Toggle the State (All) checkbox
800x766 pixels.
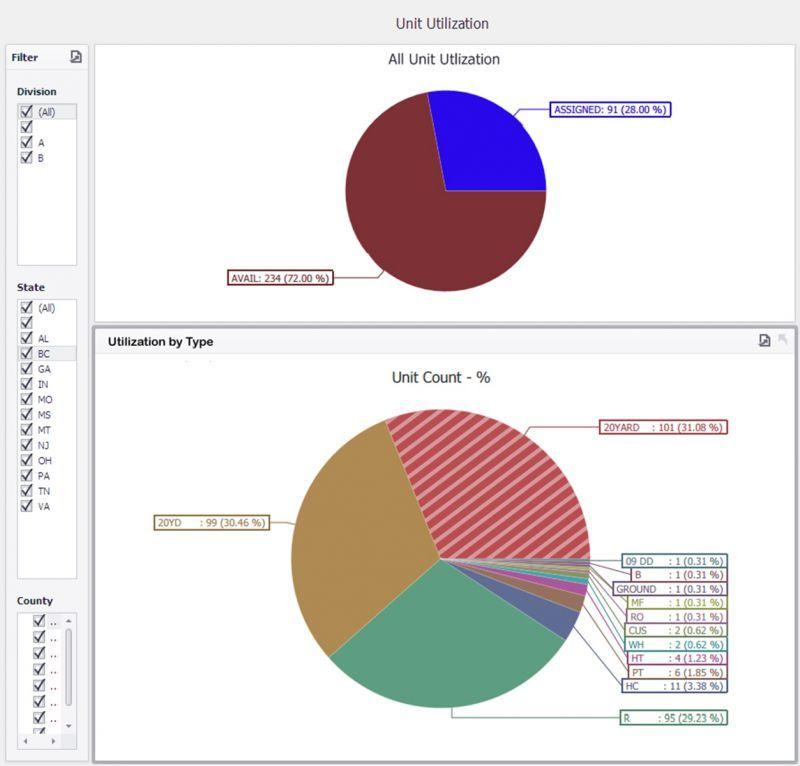pyautogui.click(x=27, y=308)
